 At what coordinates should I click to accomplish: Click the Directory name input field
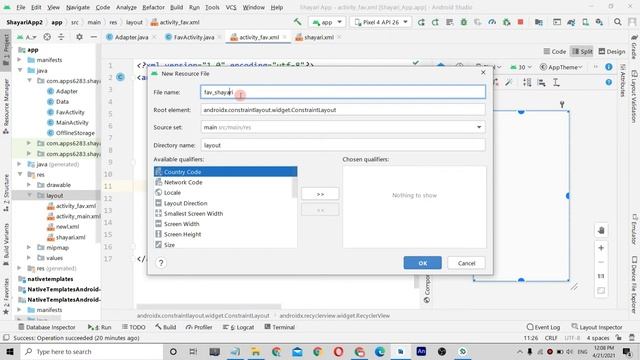coord(343,145)
